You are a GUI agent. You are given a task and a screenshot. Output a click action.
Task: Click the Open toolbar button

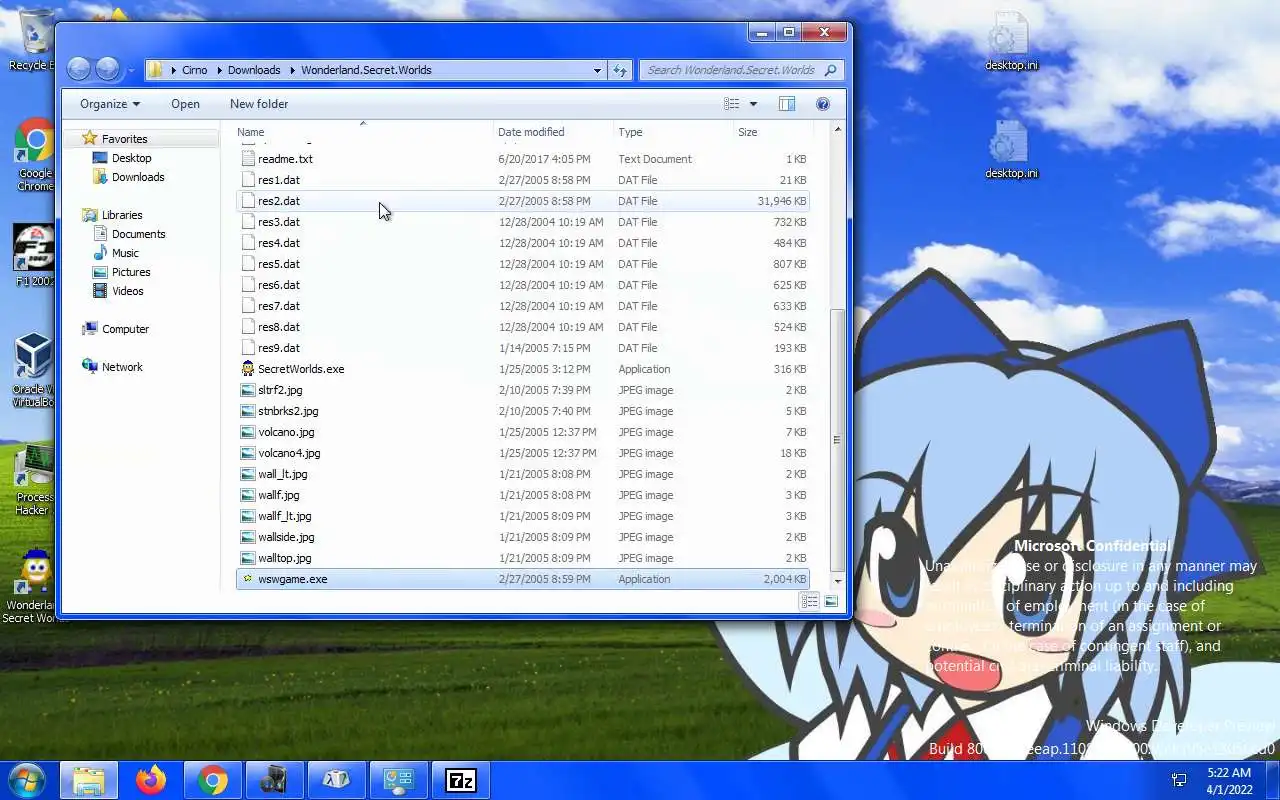[x=185, y=104]
